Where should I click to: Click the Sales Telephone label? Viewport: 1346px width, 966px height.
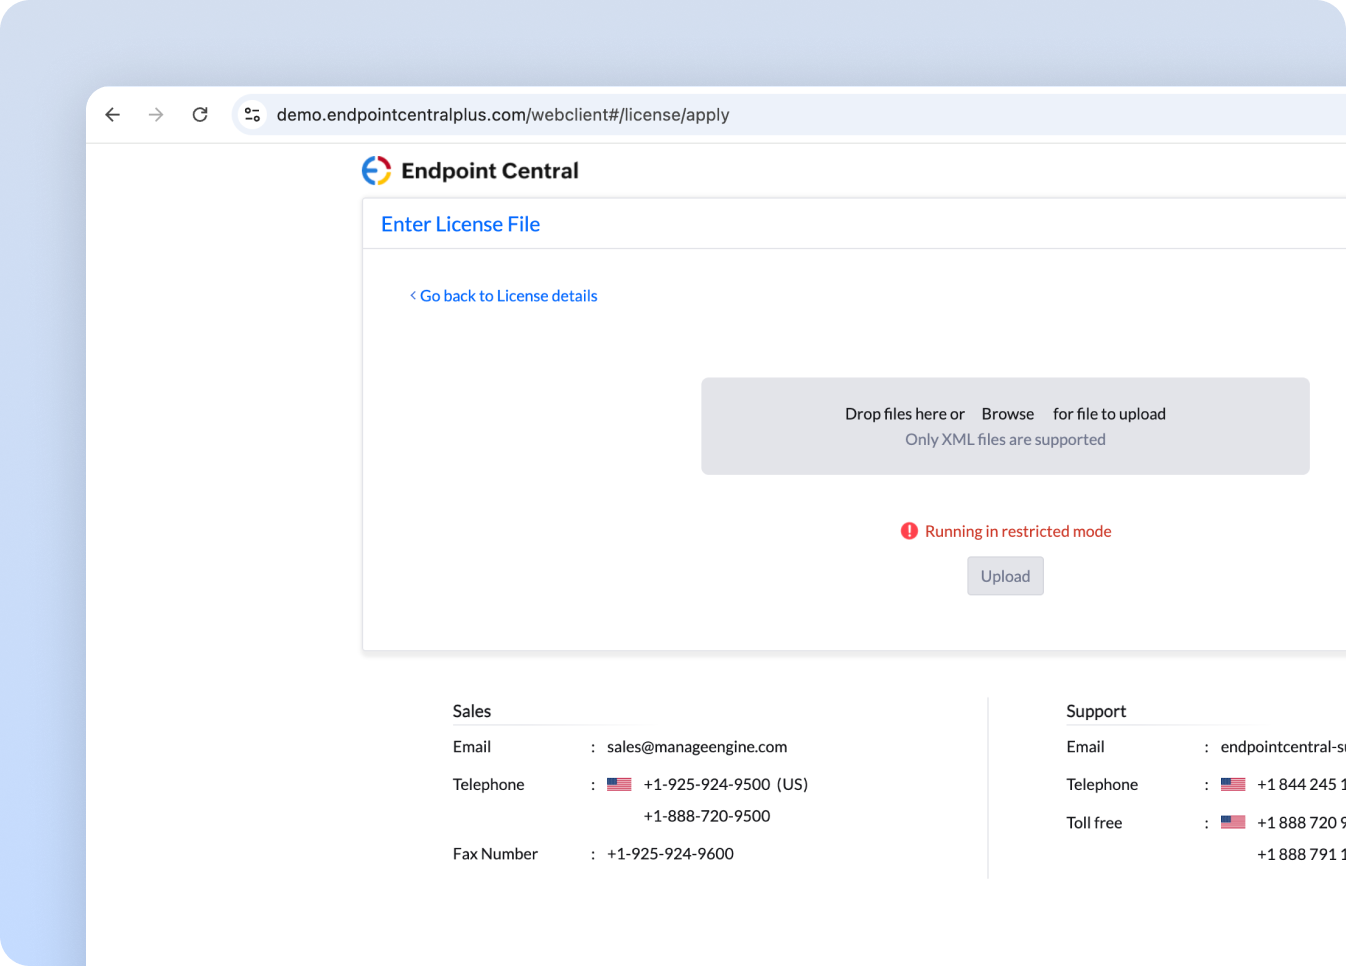tap(488, 785)
